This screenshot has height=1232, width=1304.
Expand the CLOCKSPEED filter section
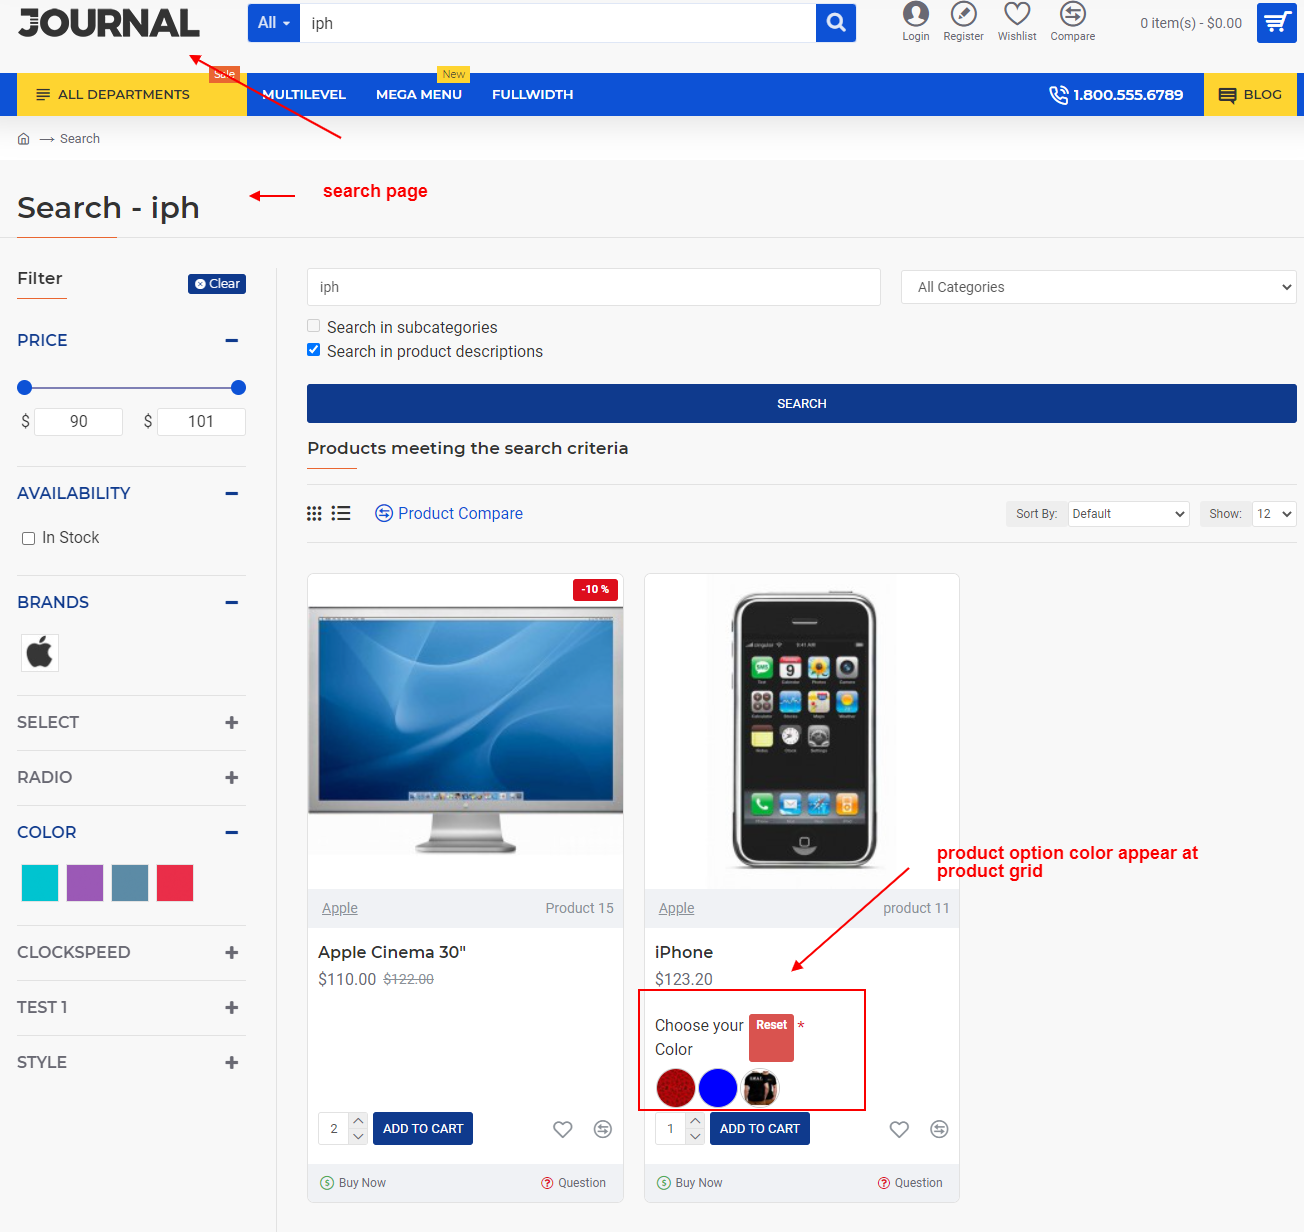point(232,952)
